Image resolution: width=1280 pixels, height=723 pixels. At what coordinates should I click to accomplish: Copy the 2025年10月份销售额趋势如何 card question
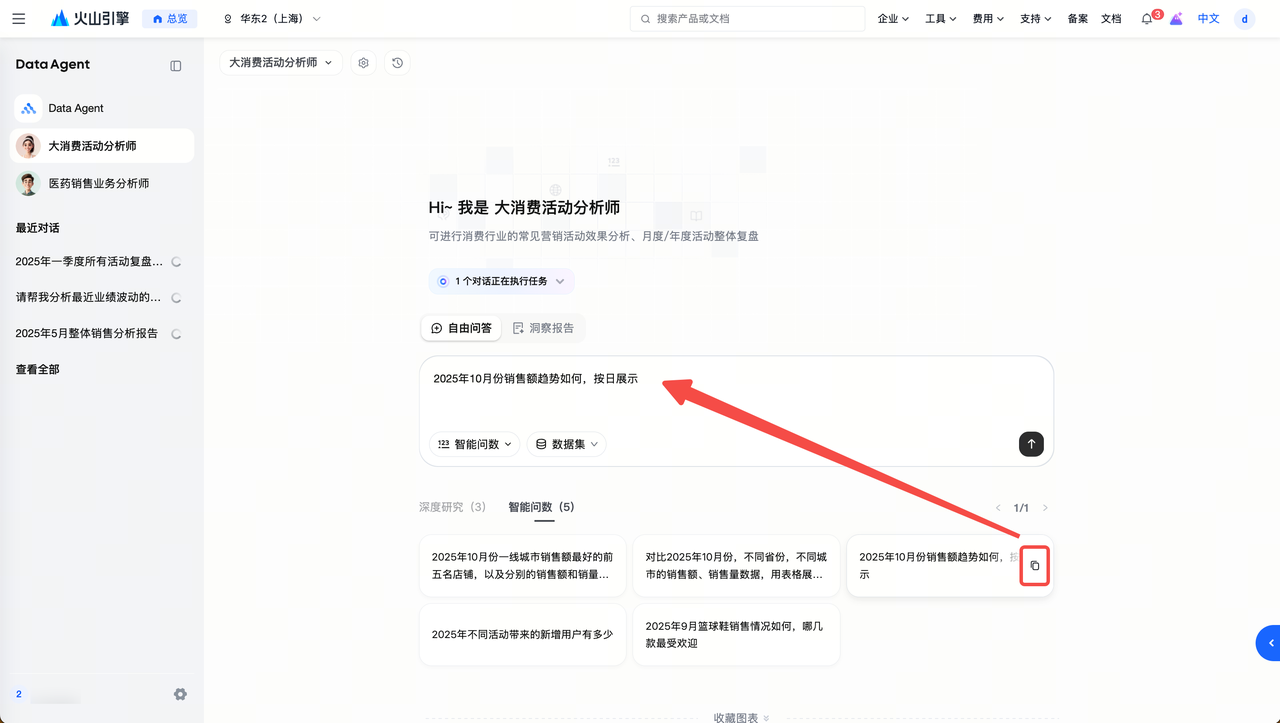point(1035,566)
